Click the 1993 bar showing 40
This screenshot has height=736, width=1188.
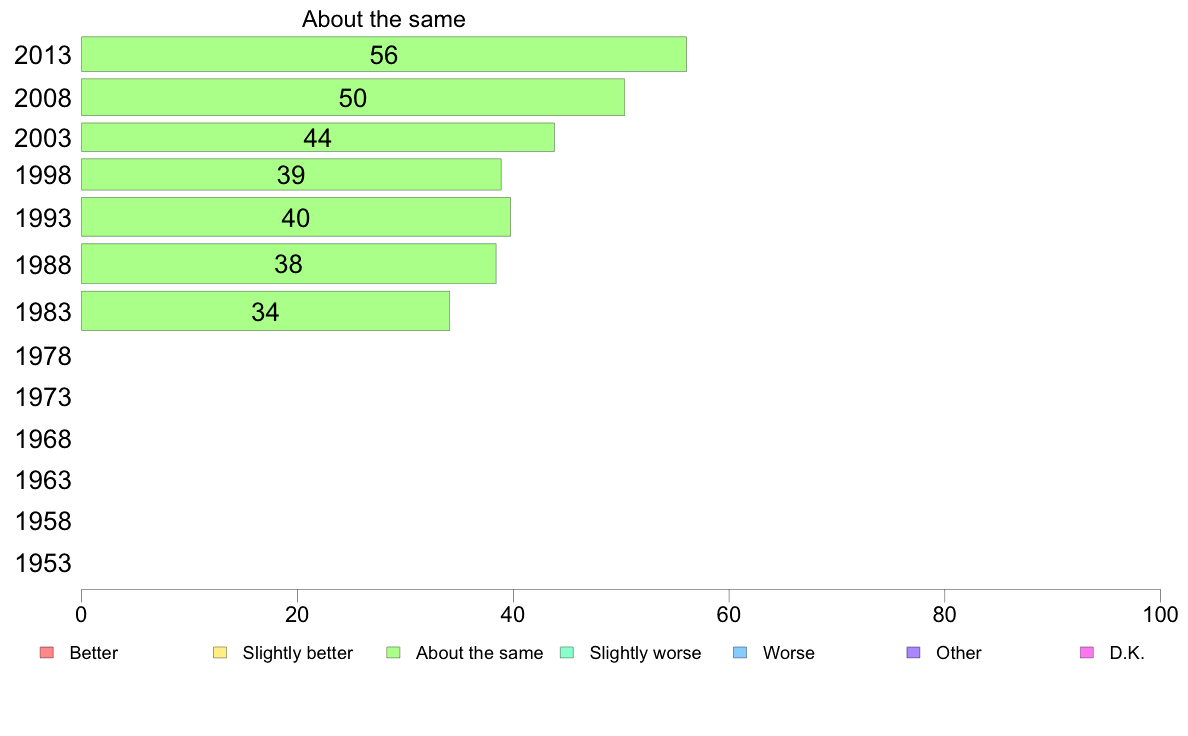tap(295, 217)
